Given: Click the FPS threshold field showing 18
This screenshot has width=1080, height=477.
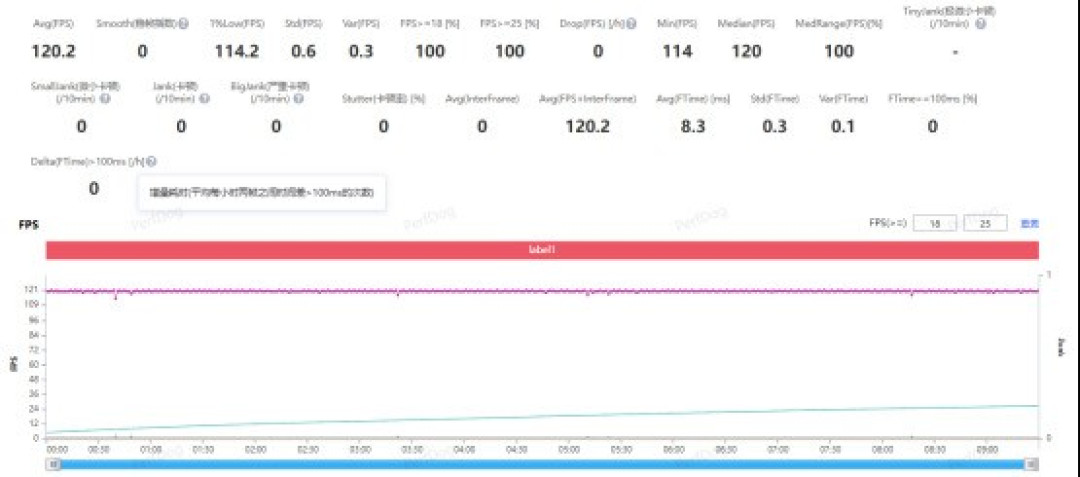Looking at the screenshot, I should 935,224.
